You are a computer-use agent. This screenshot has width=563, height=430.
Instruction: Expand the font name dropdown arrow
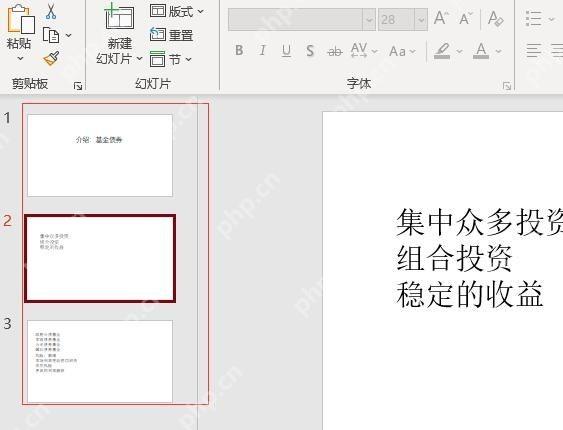coord(369,19)
